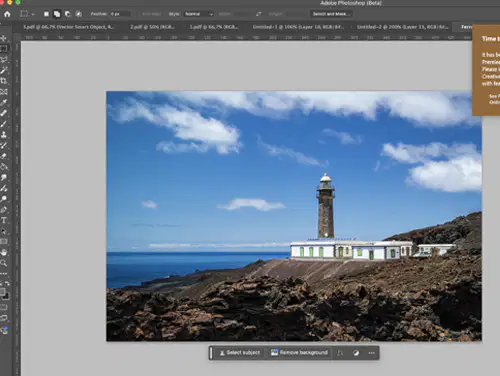Viewport: 500px width, 376px height.
Task: Click the Select and Mask button
Action: pos(331,14)
